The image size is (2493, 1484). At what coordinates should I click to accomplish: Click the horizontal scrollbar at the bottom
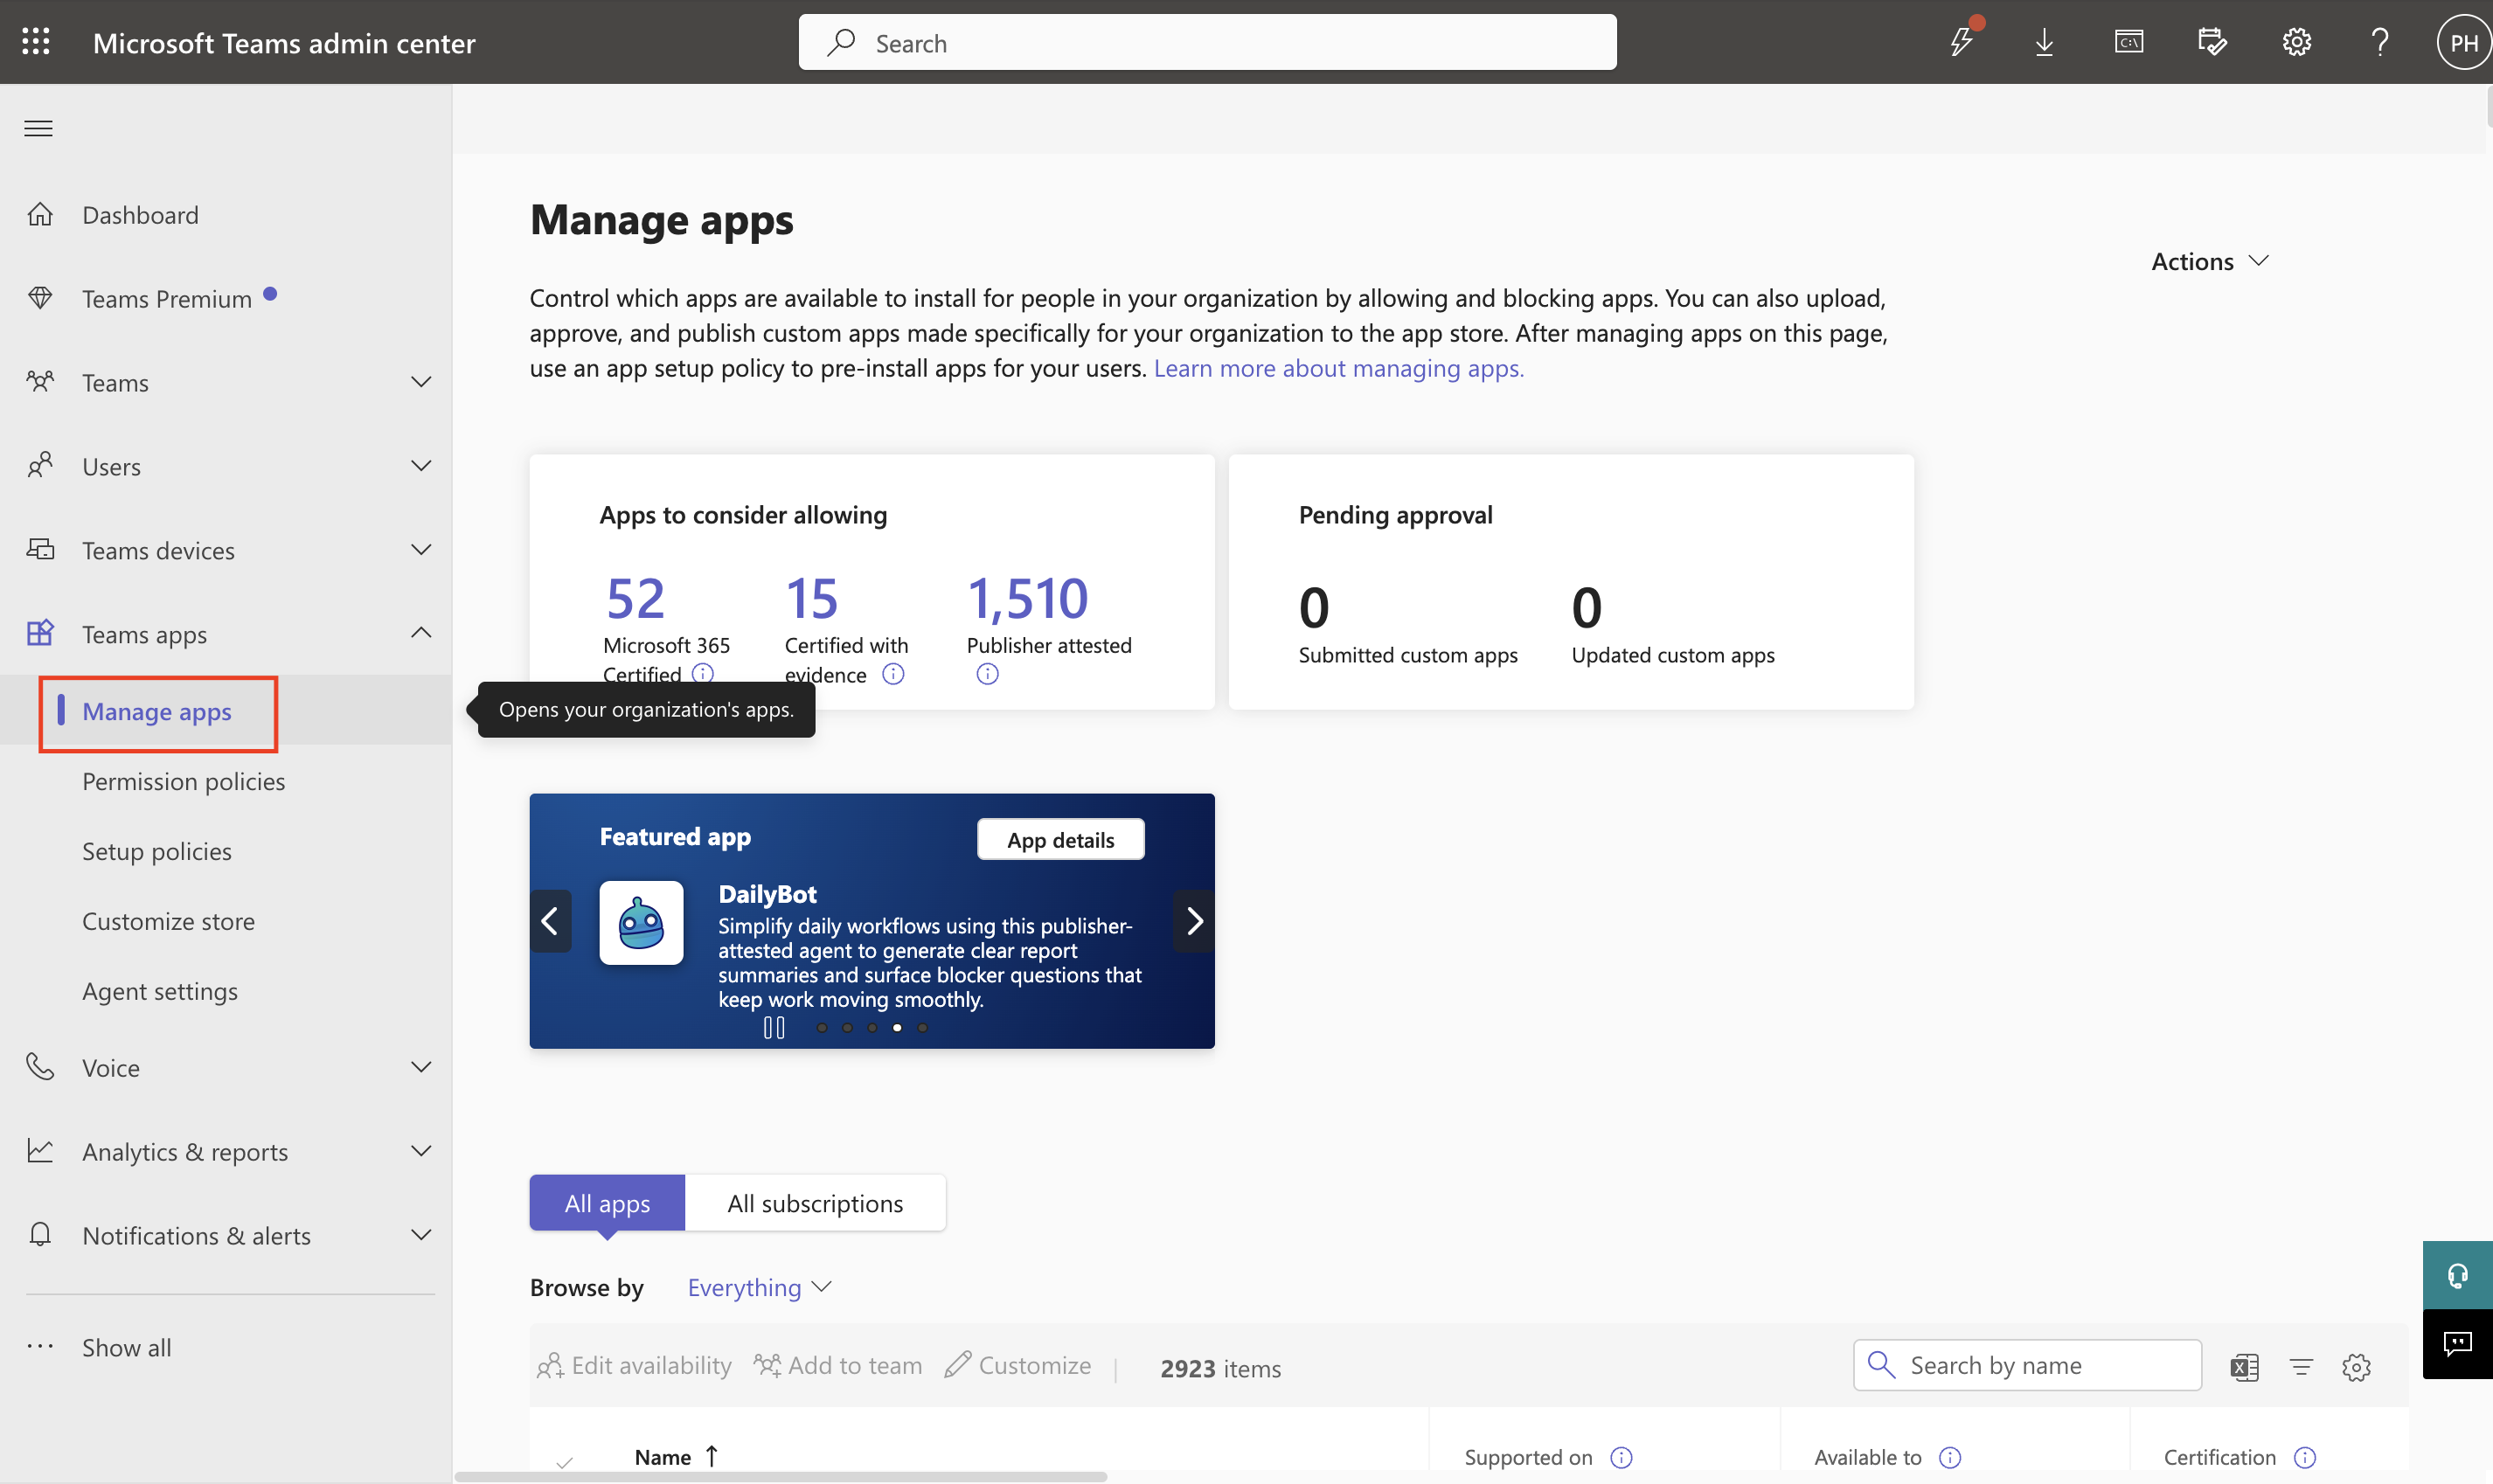[x=781, y=1477]
